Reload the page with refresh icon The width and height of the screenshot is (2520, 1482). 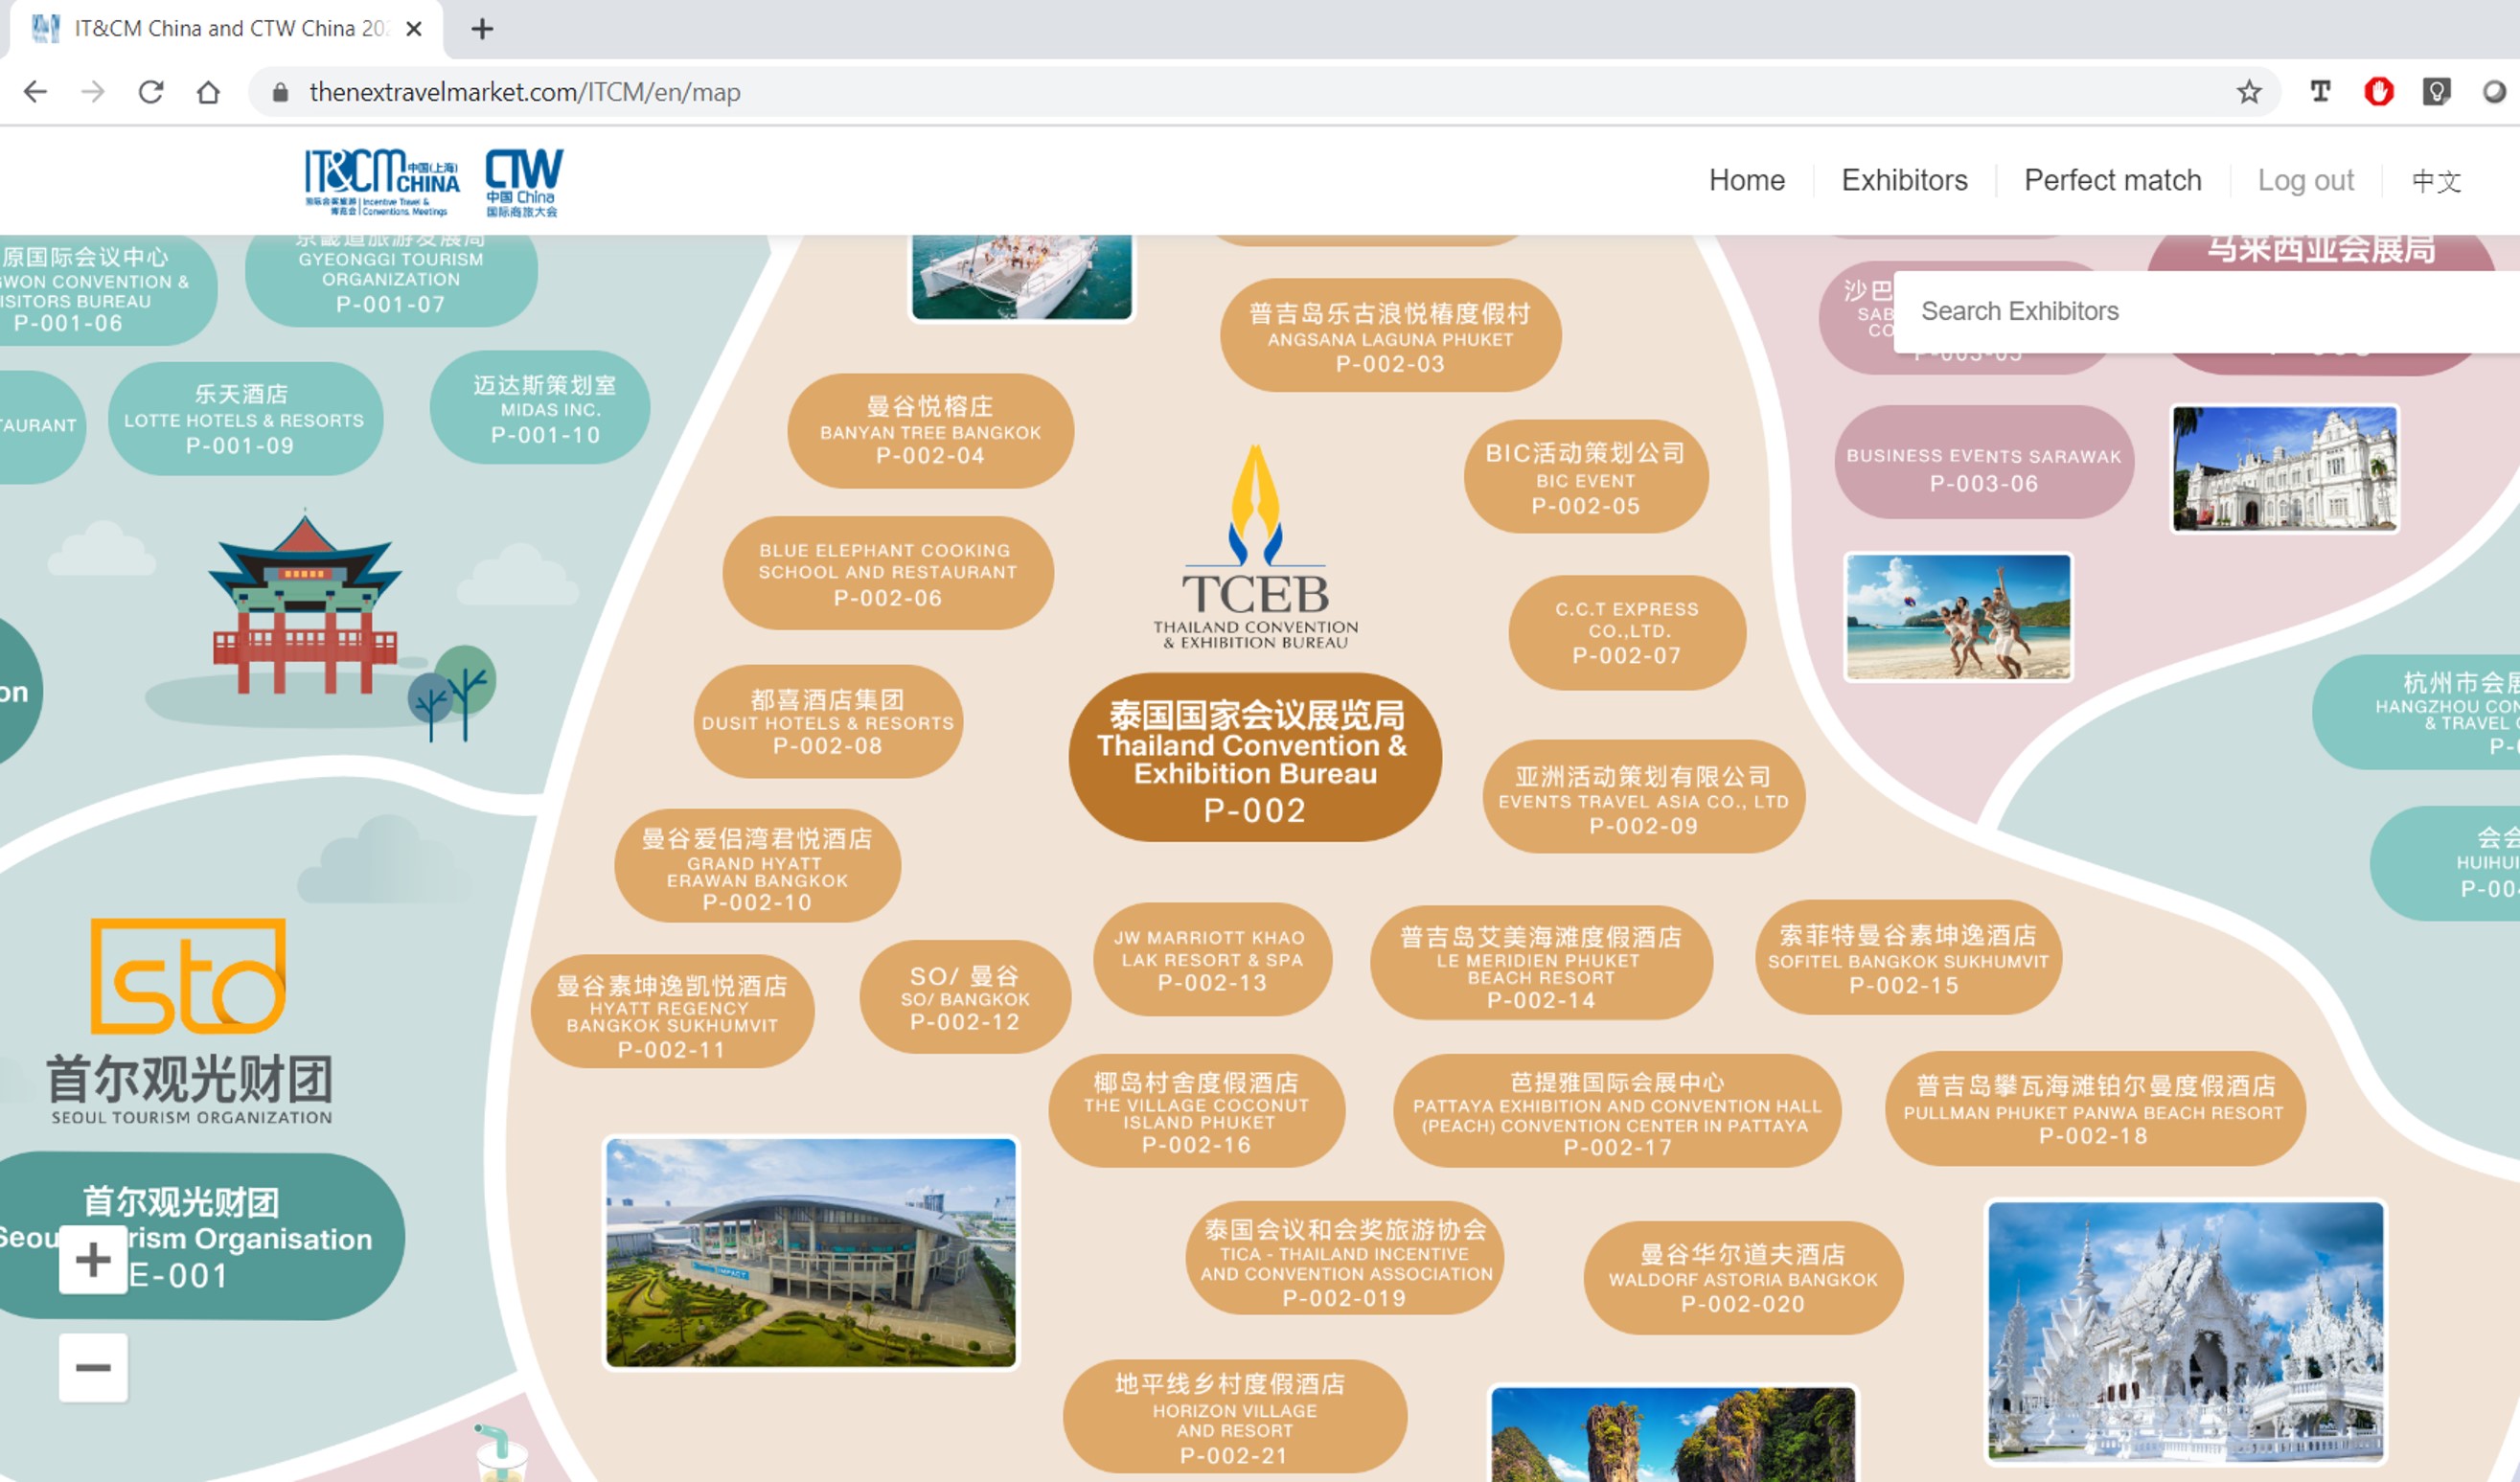tap(151, 92)
